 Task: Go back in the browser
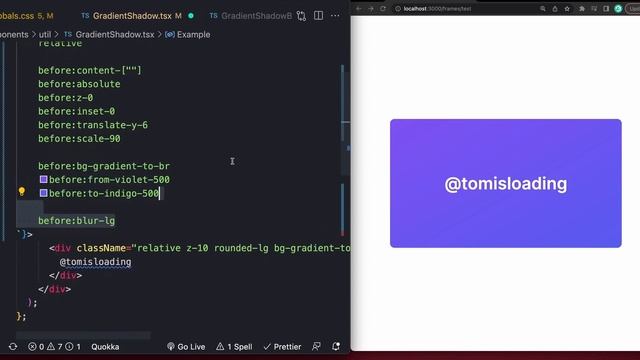tap(358, 9)
